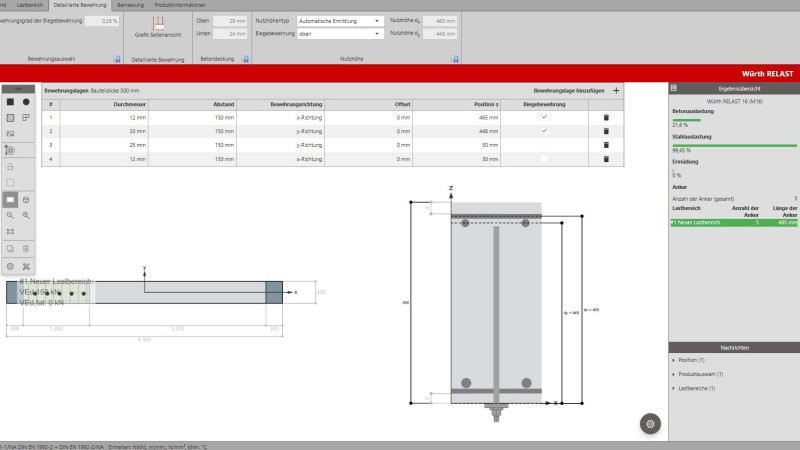Select the filled circle shape tool
Viewport: 800px width, 450px height.
click(26, 101)
